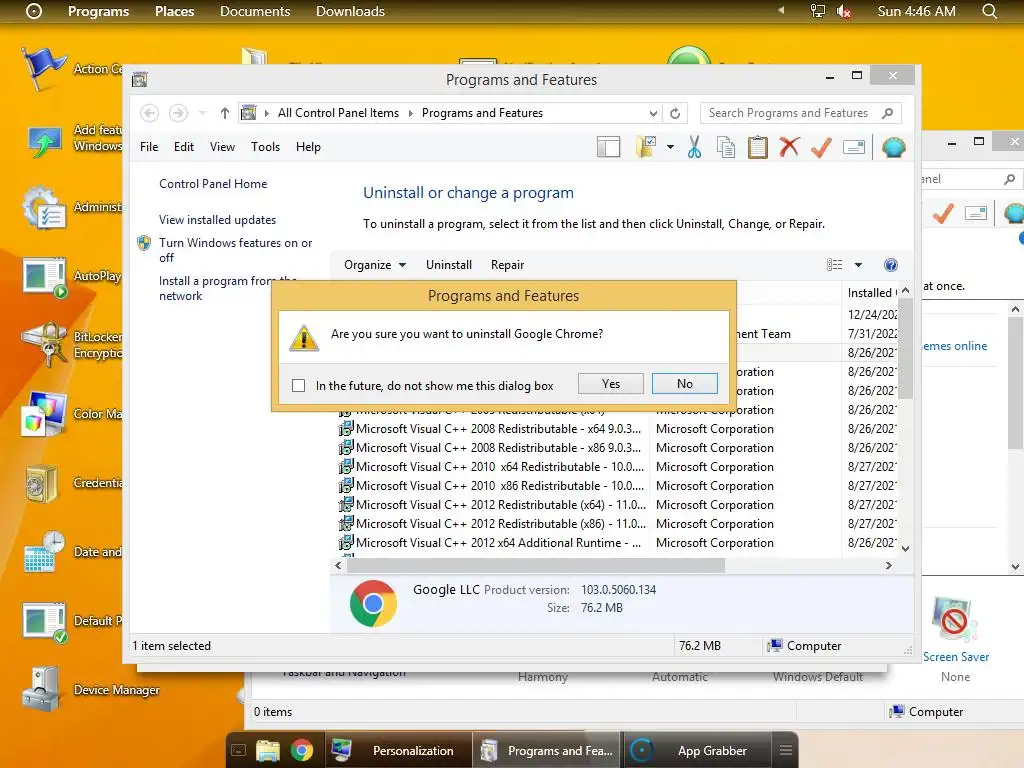Click the blue Help question mark icon
1024x768 pixels.
pos(890,264)
